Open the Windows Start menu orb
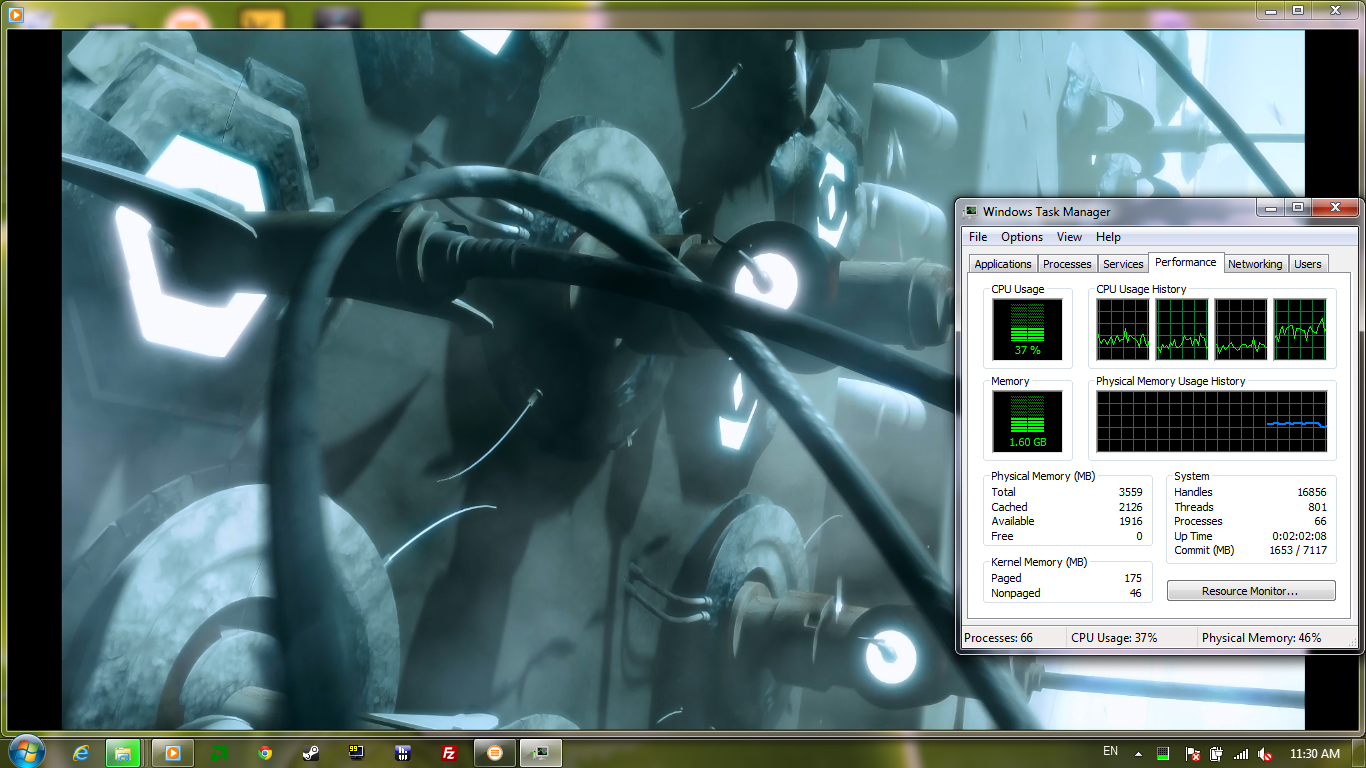 point(25,752)
